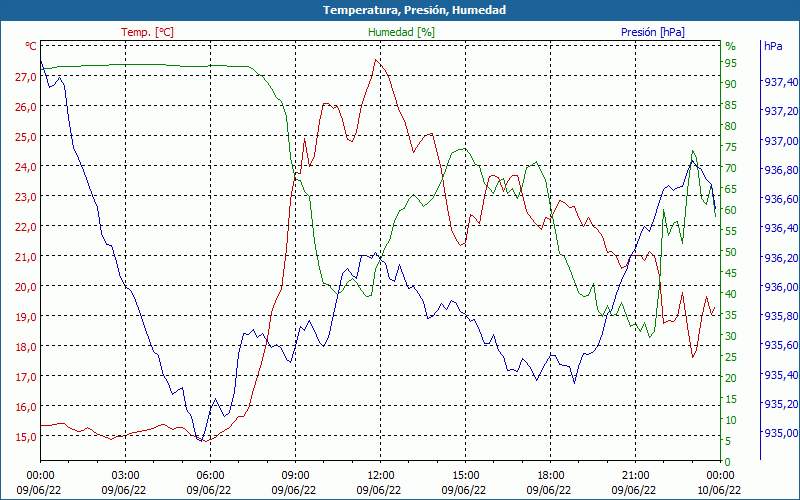Click the 03:00 time axis label
This screenshot has width=800, height=500.
click(x=125, y=476)
